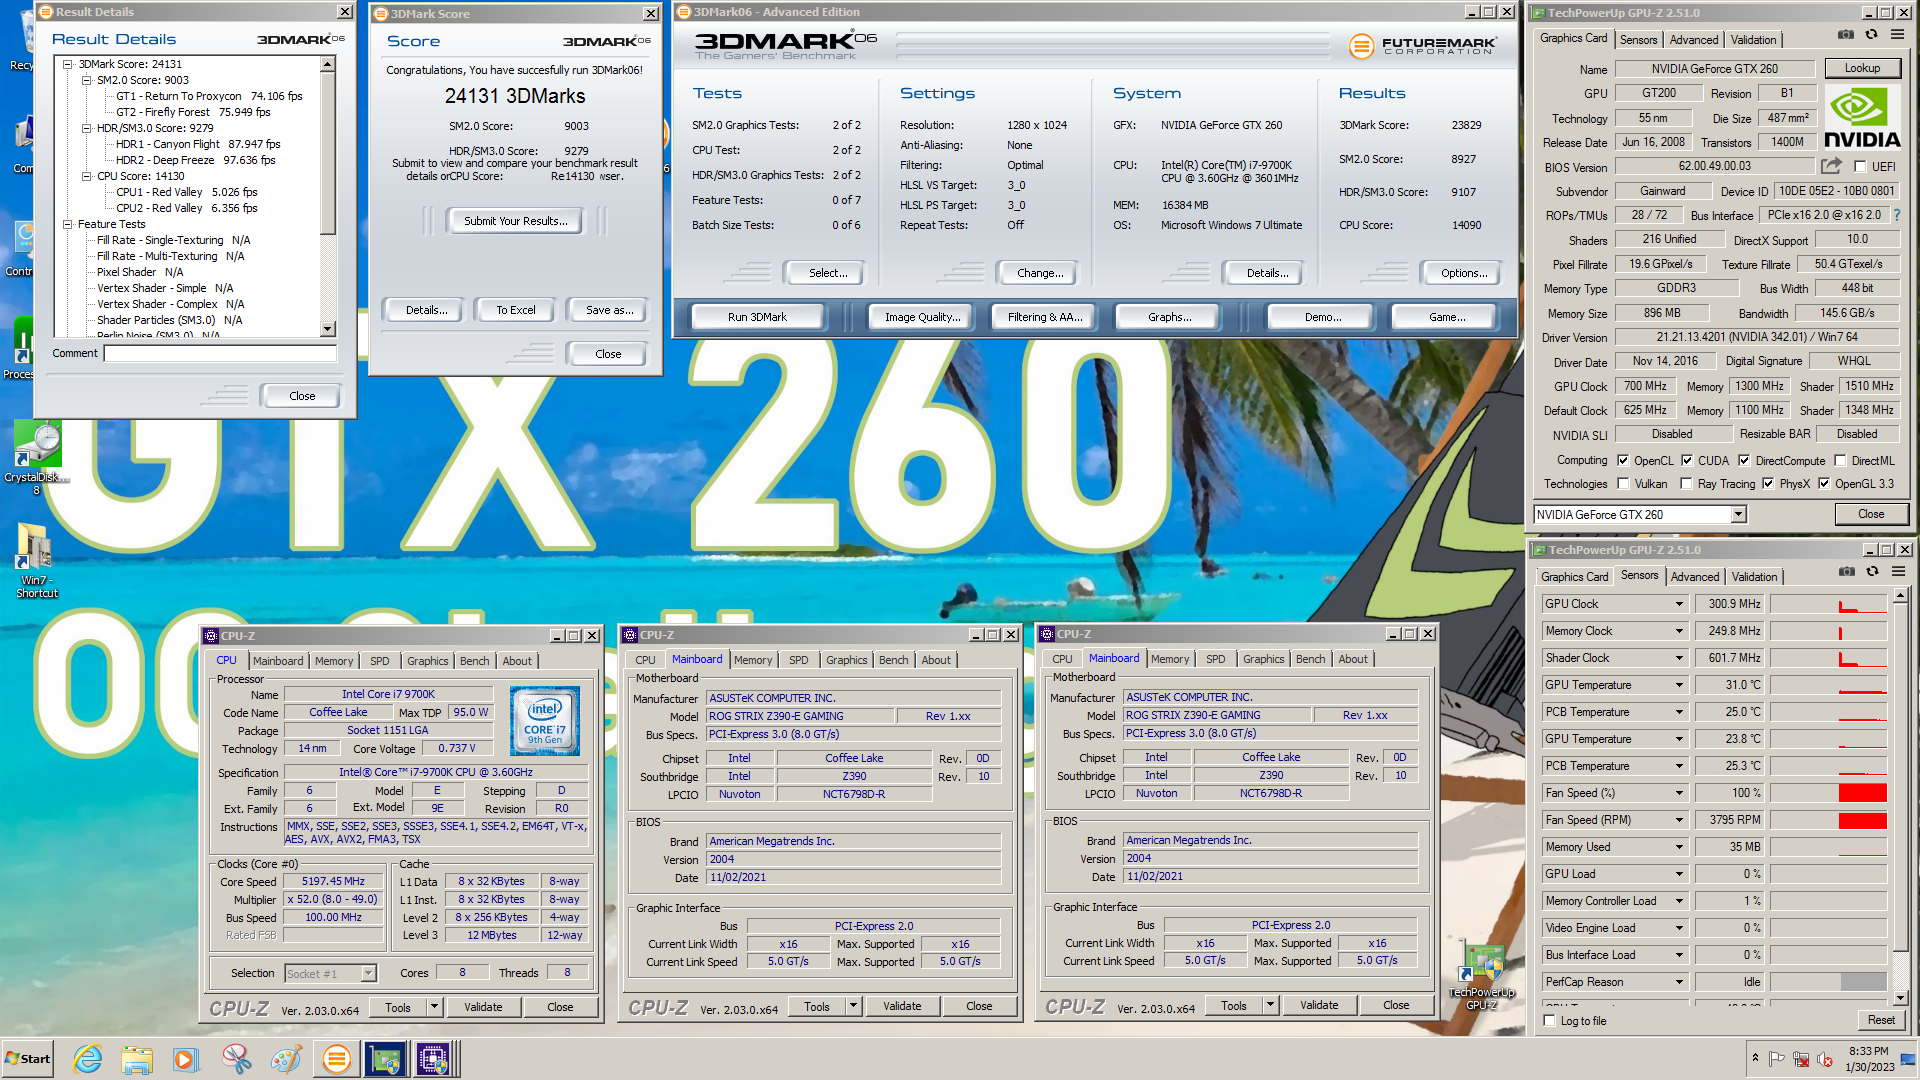Image resolution: width=1920 pixels, height=1080 pixels.
Task: Open Validation tab in Sensors GPU-Z window
Action: click(x=1754, y=577)
